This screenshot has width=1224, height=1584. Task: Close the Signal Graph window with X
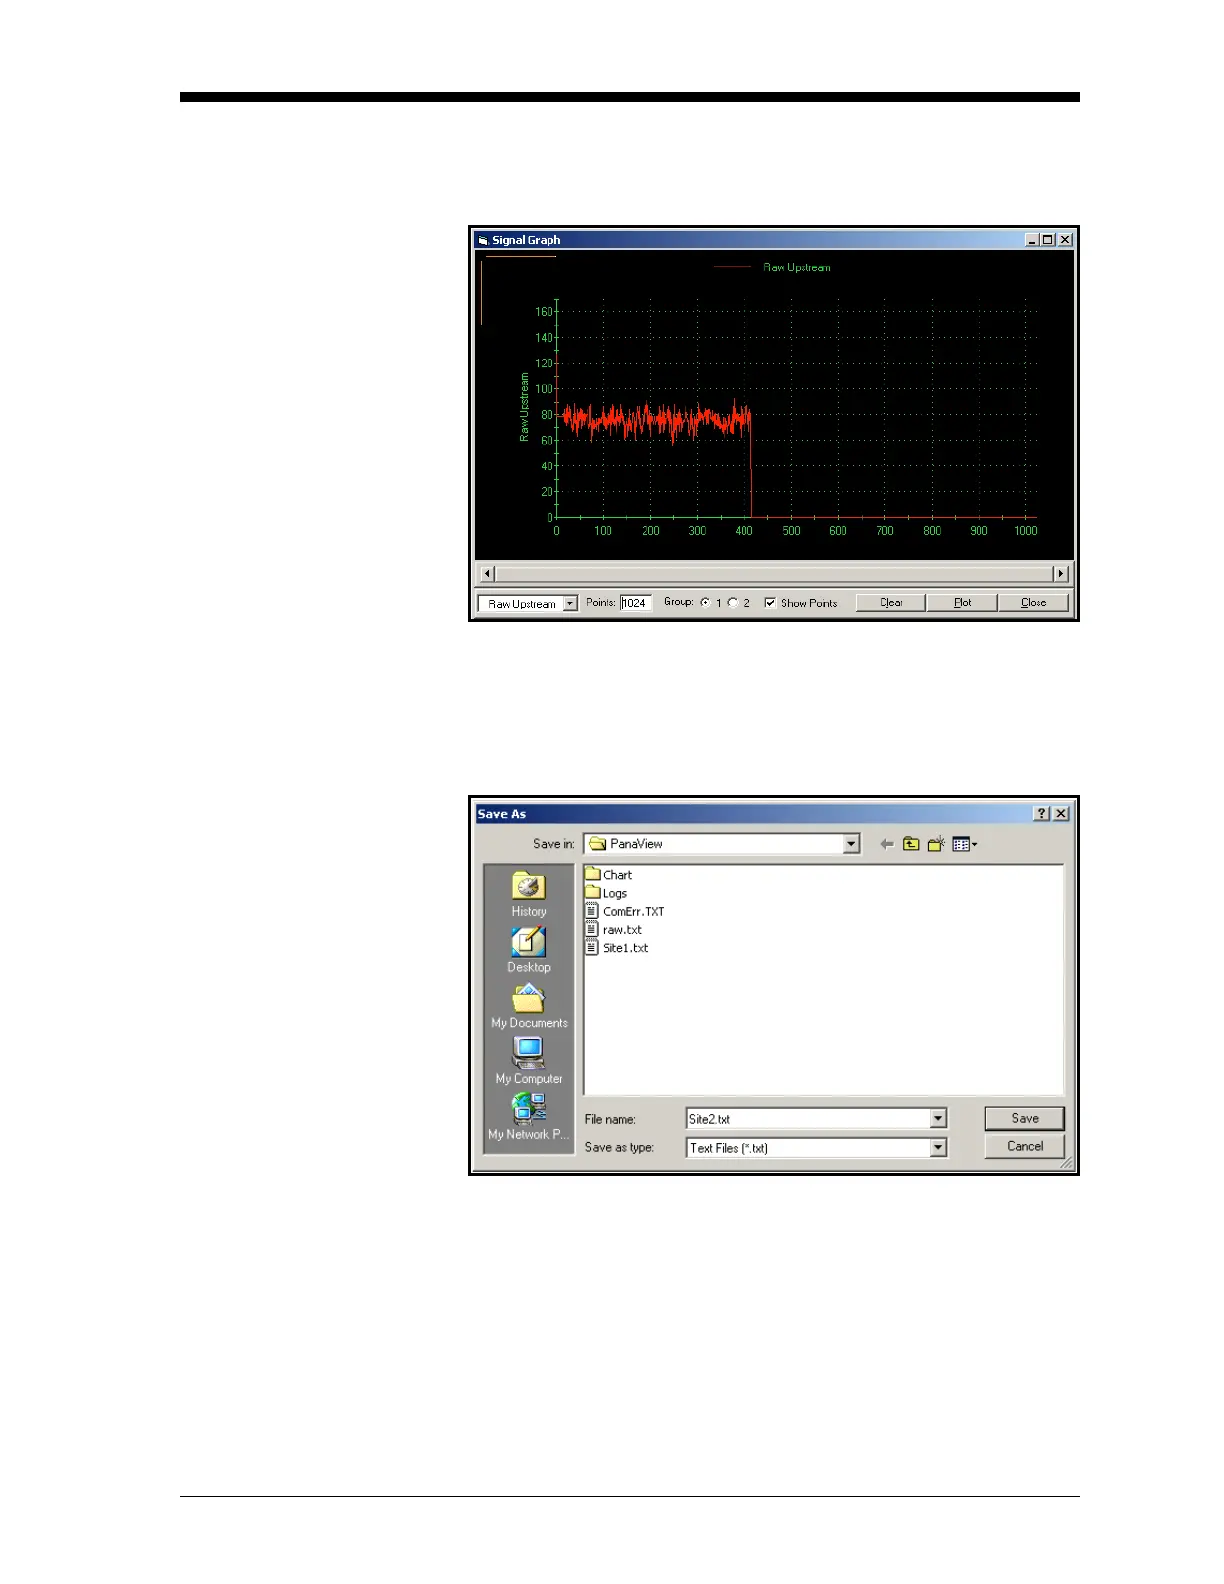[1065, 240]
